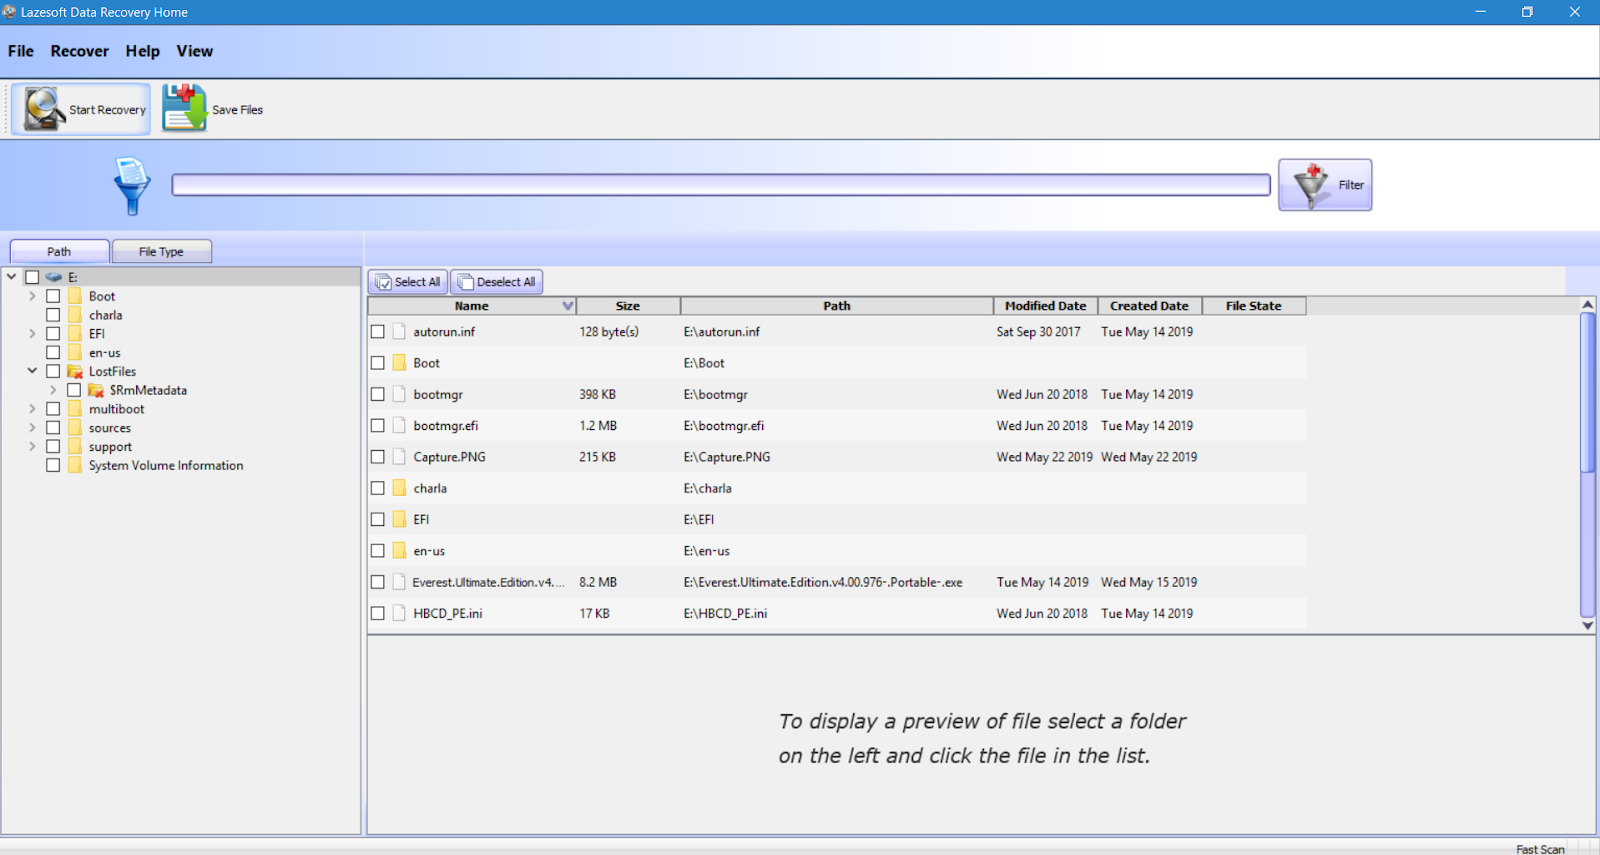
Task: Click the bootmgr.efi file icon
Action: [399, 425]
